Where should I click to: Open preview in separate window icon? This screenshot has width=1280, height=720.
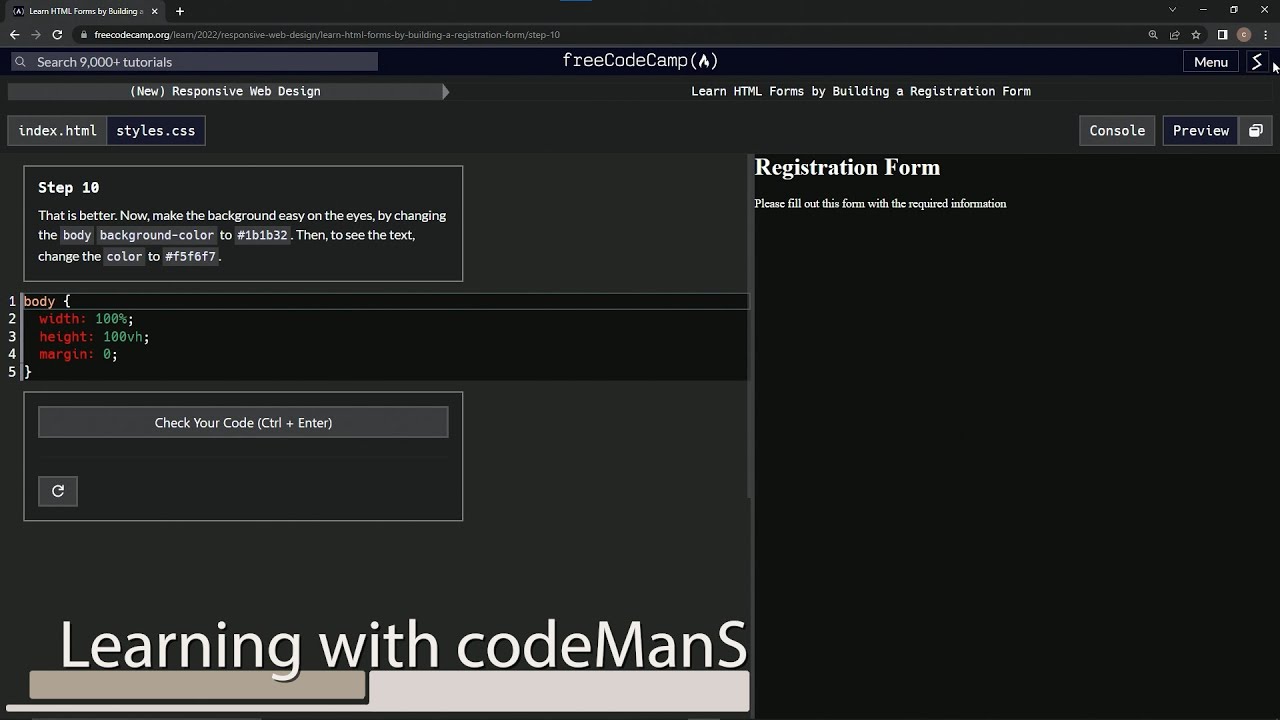tap(1256, 130)
